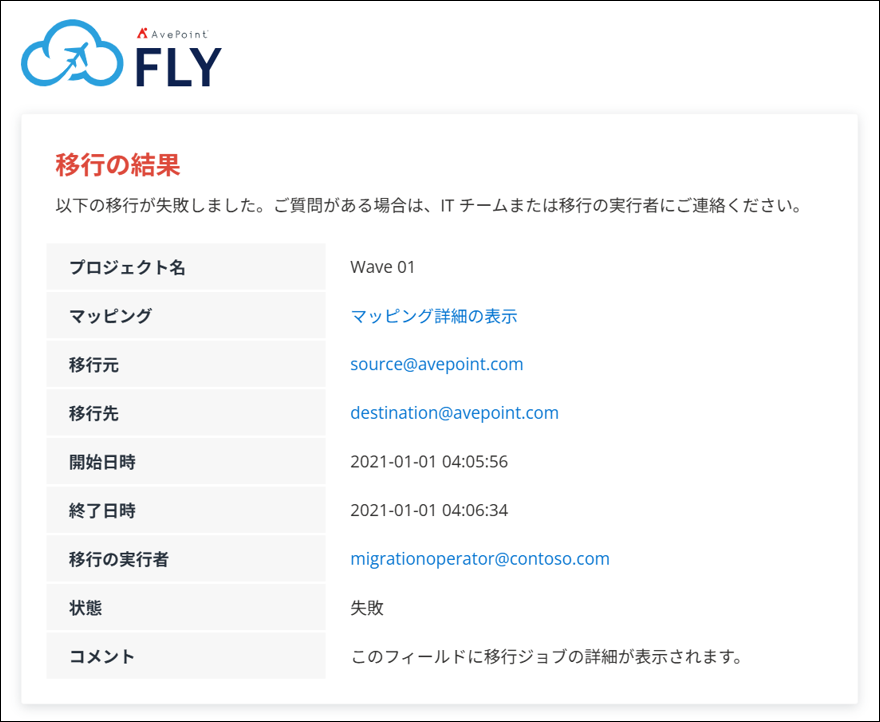The height and width of the screenshot is (722, 880).
Task: Click the 移行元 row label
Action: 93,365
